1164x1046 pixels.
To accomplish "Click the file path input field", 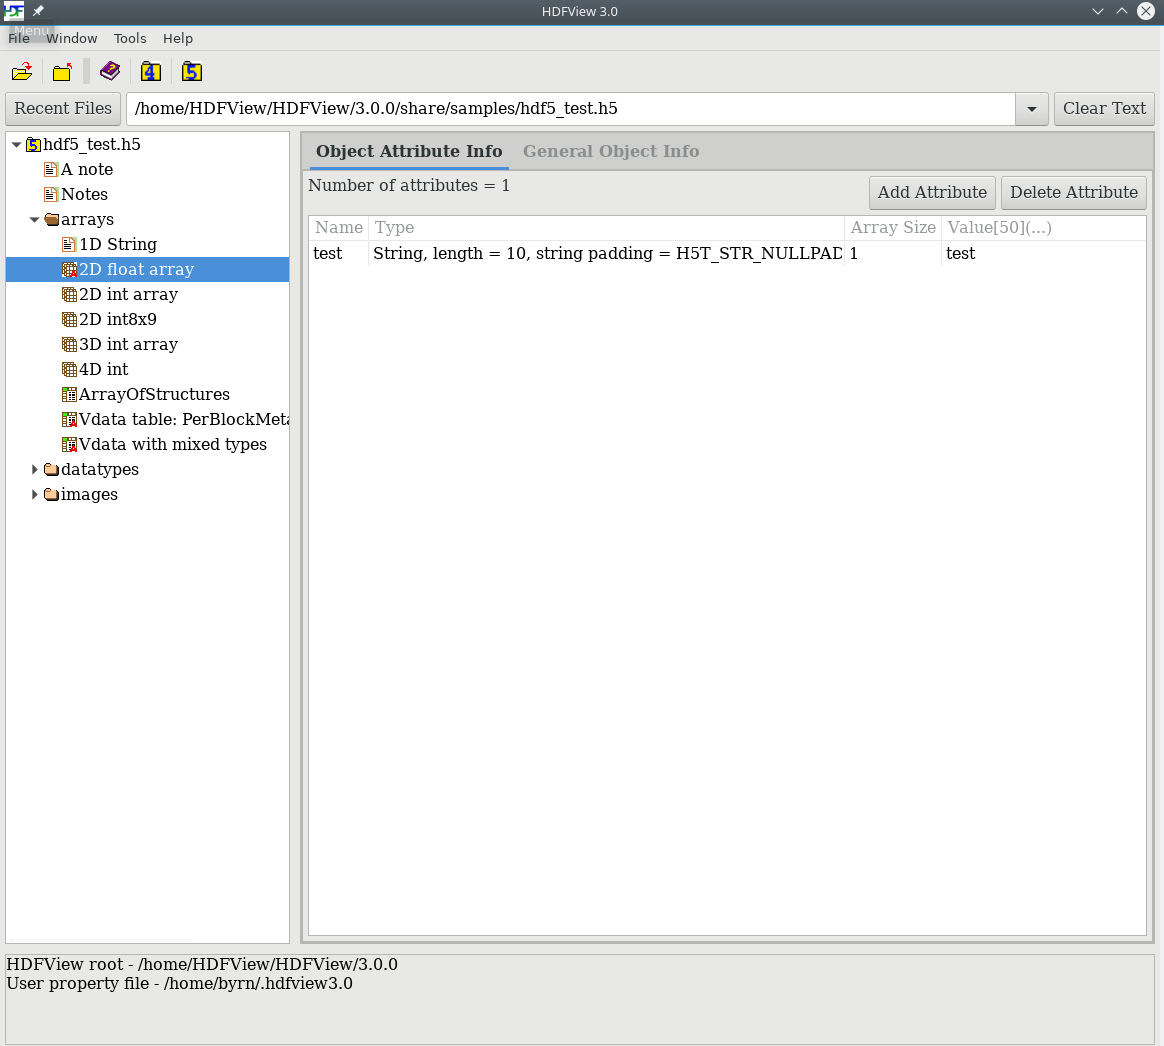I will pyautogui.click(x=570, y=109).
